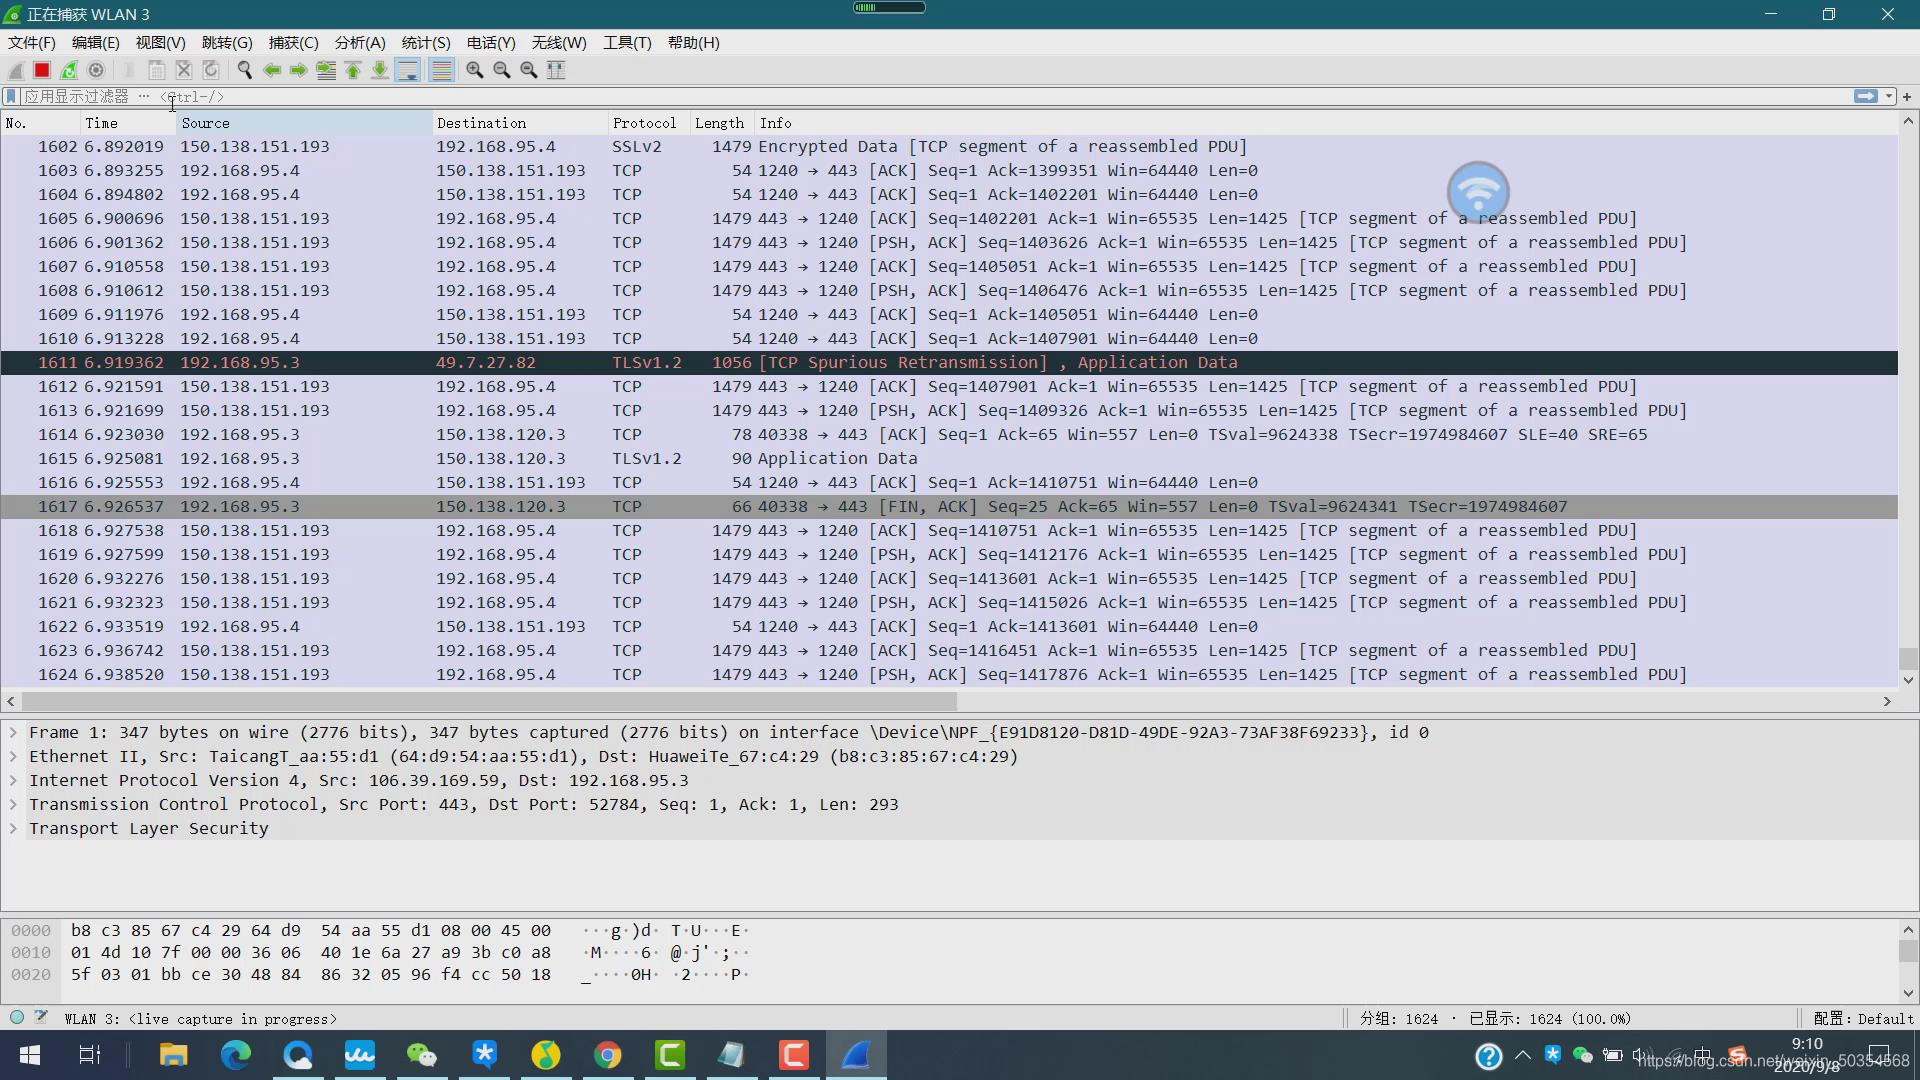
Task: Expand Transport Layer Security details
Action: (13, 828)
